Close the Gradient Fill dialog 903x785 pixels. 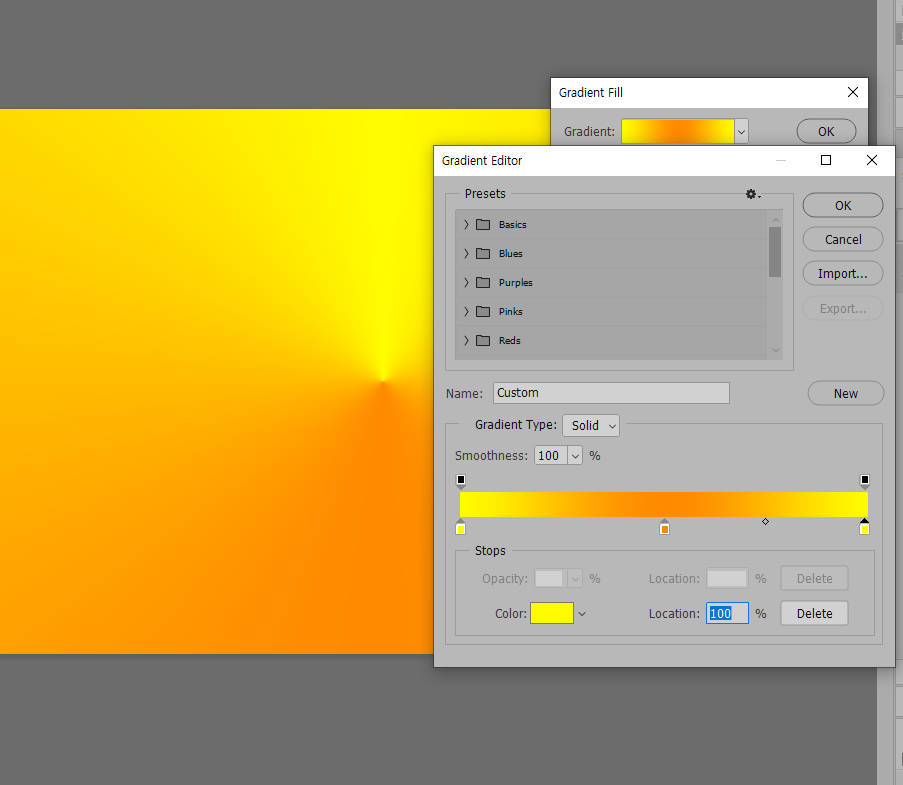(853, 92)
